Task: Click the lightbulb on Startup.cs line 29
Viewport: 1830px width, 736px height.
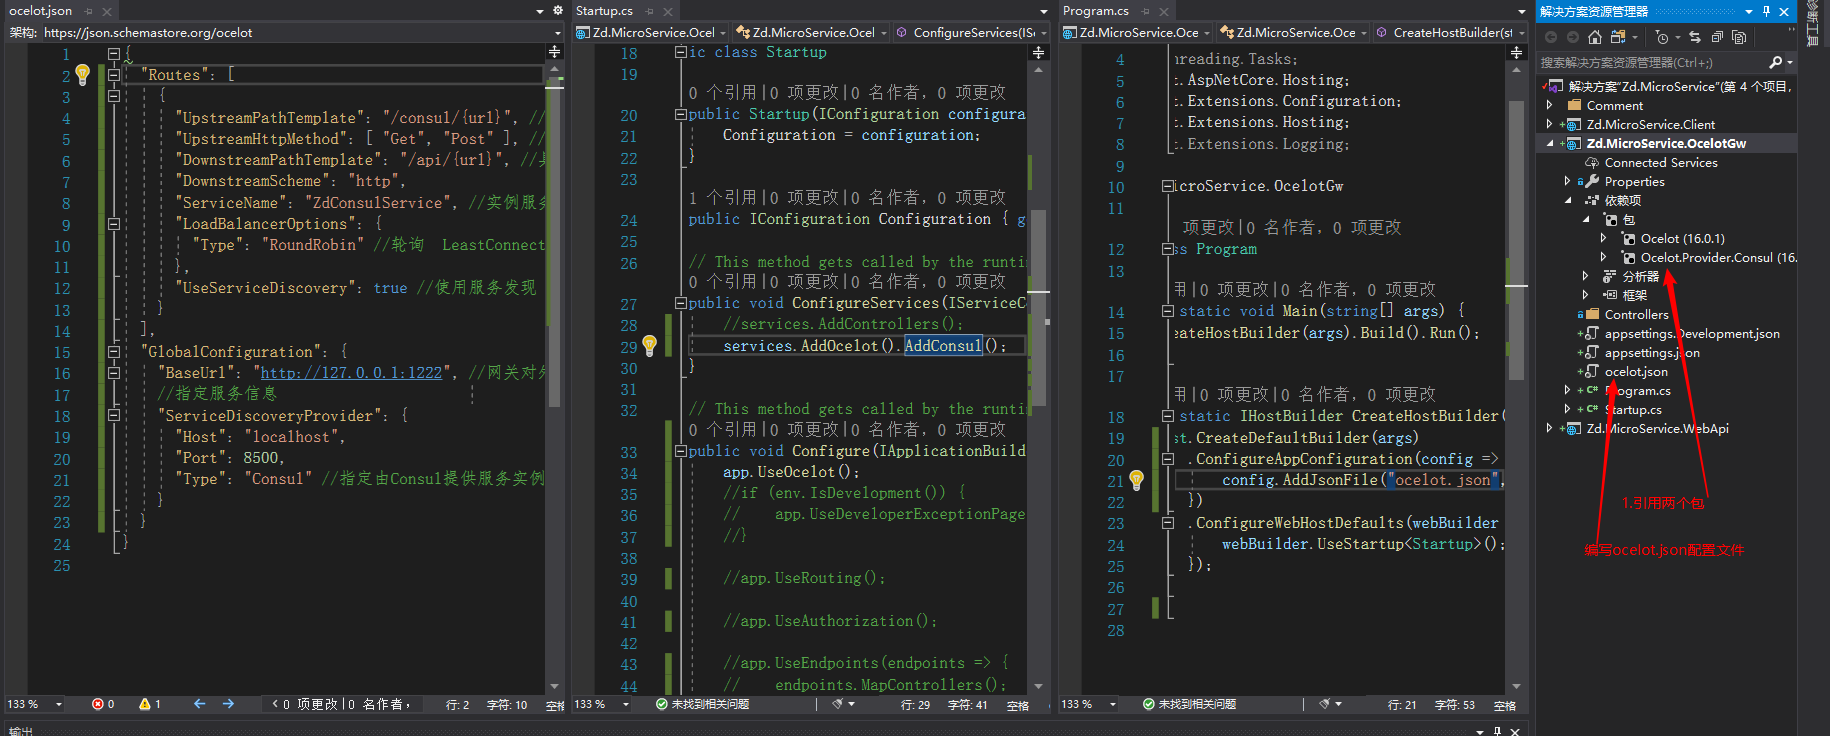Action: pyautogui.click(x=649, y=346)
